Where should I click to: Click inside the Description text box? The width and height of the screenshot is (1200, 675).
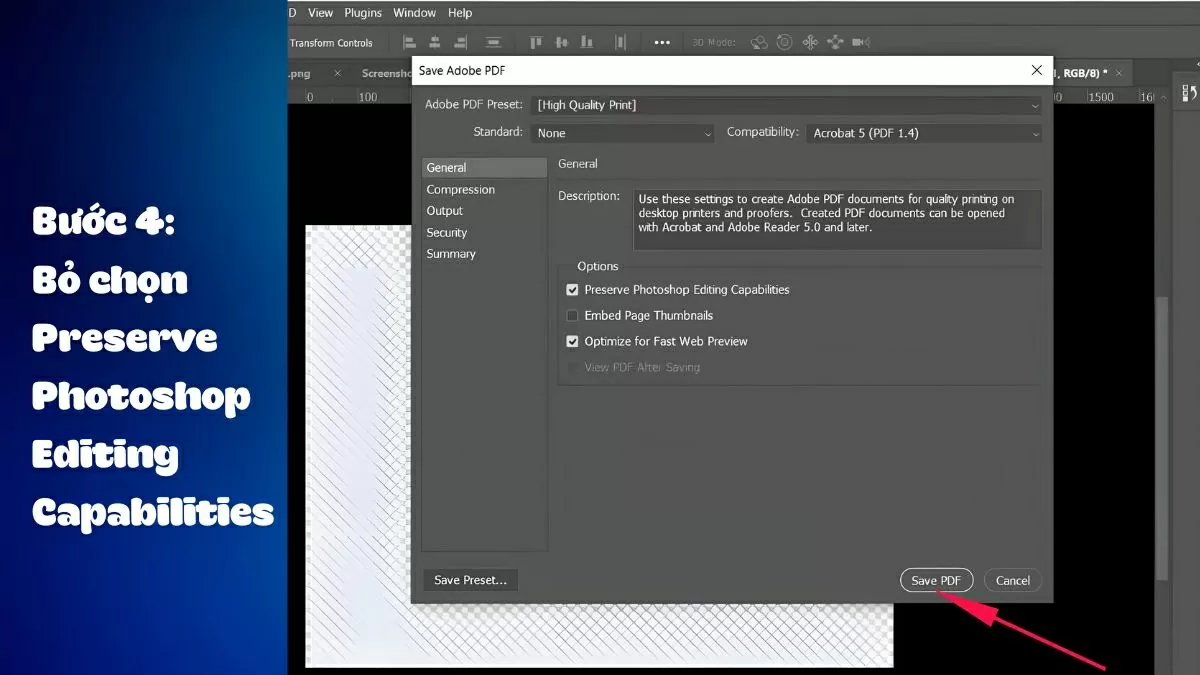pyautogui.click(x=837, y=219)
